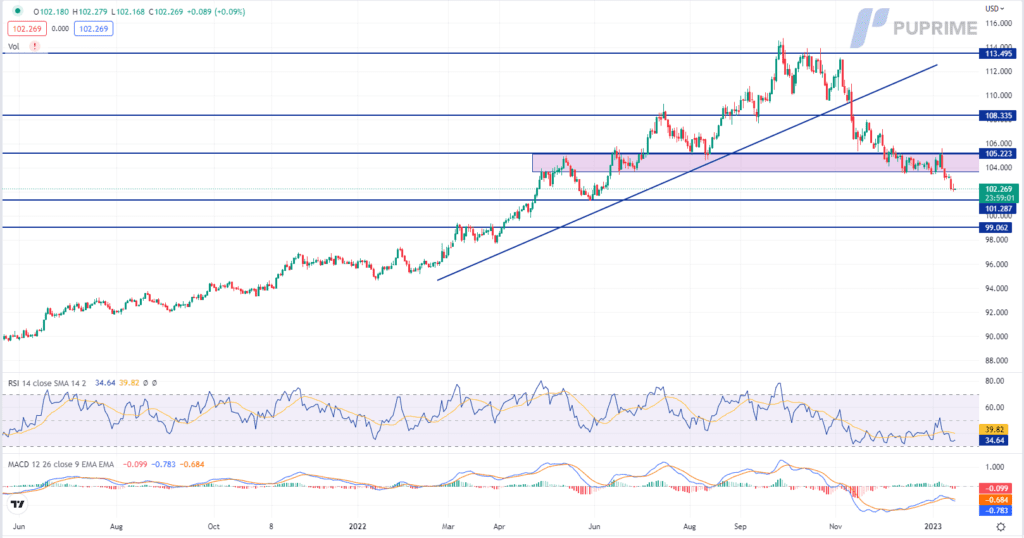Select the purple shaded support zone rectangle
Image resolution: width=1024 pixels, height=538 pixels.
tap(755, 163)
